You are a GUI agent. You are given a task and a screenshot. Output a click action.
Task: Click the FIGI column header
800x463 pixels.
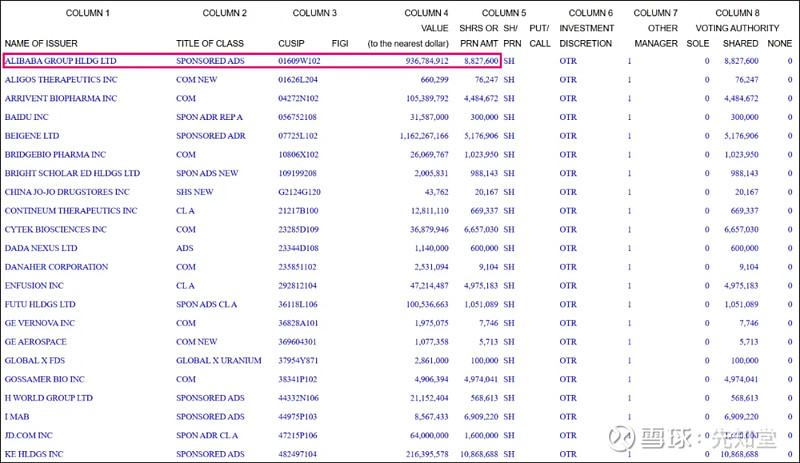click(340, 43)
